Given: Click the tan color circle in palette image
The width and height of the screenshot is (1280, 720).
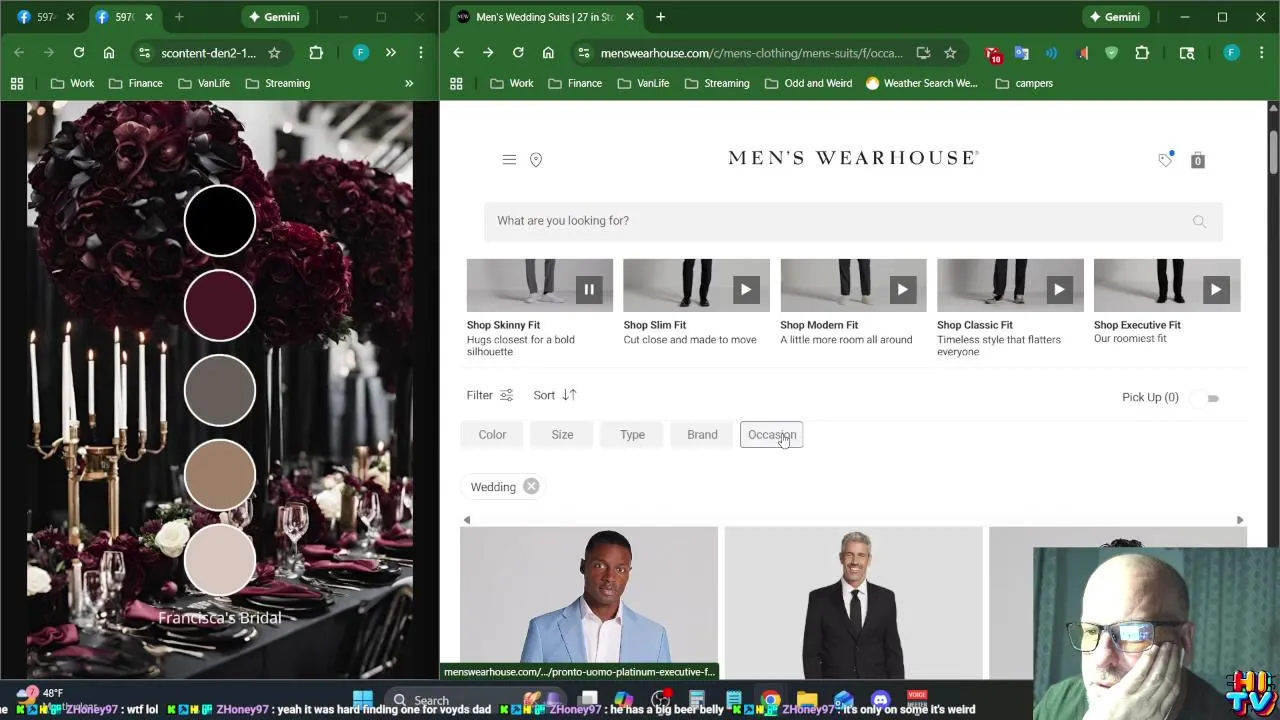Looking at the screenshot, I should click(x=220, y=475).
